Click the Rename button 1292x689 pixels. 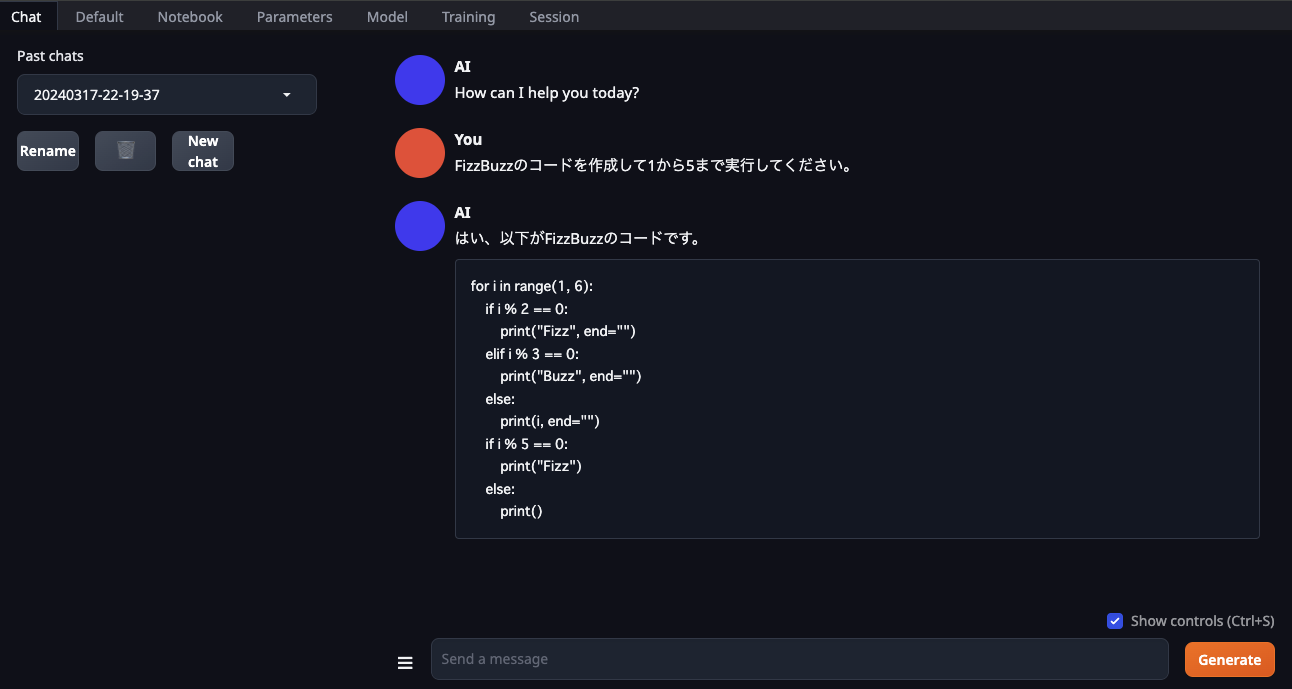tap(48, 151)
